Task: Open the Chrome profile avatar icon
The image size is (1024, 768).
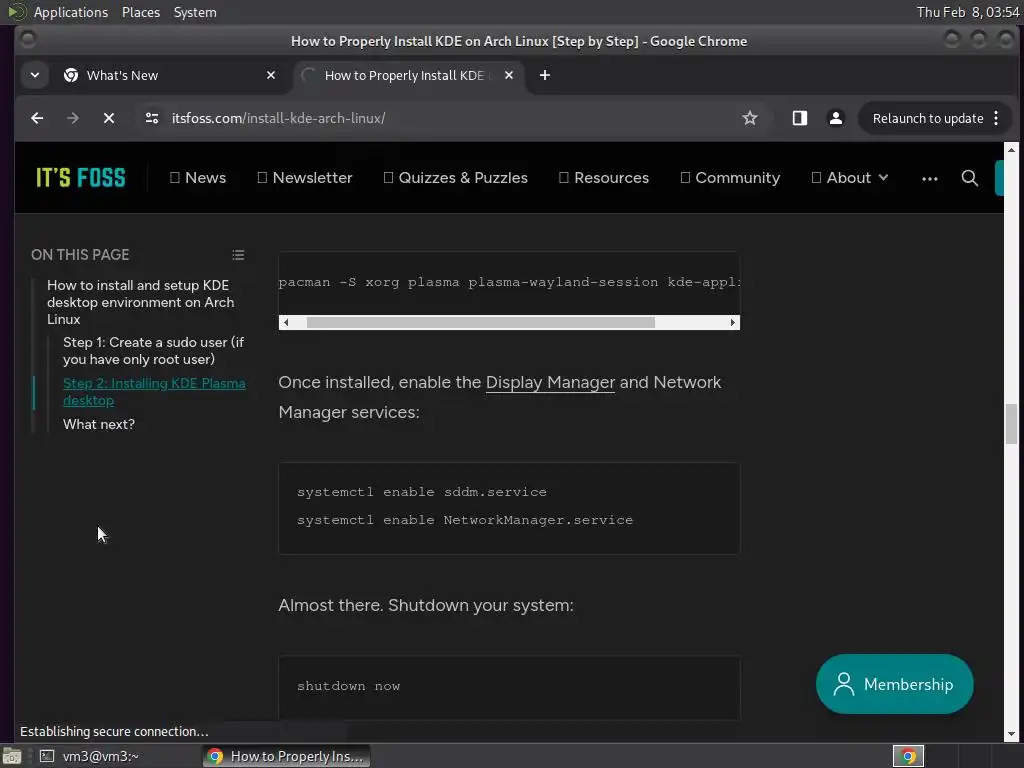Action: 835,118
